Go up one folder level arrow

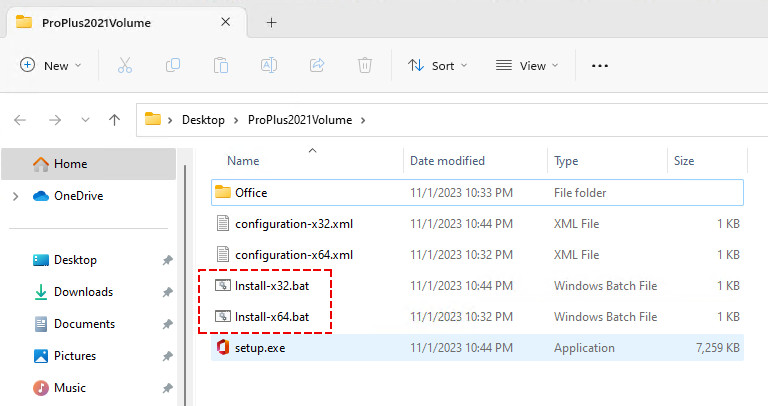(114, 120)
